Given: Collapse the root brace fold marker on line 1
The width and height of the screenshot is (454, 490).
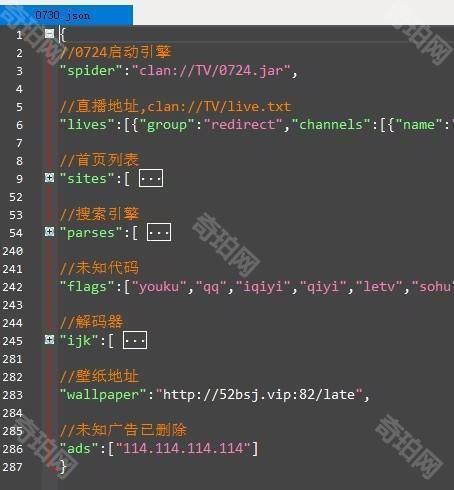Looking at the screenshot, I should (x=49, y=33).
